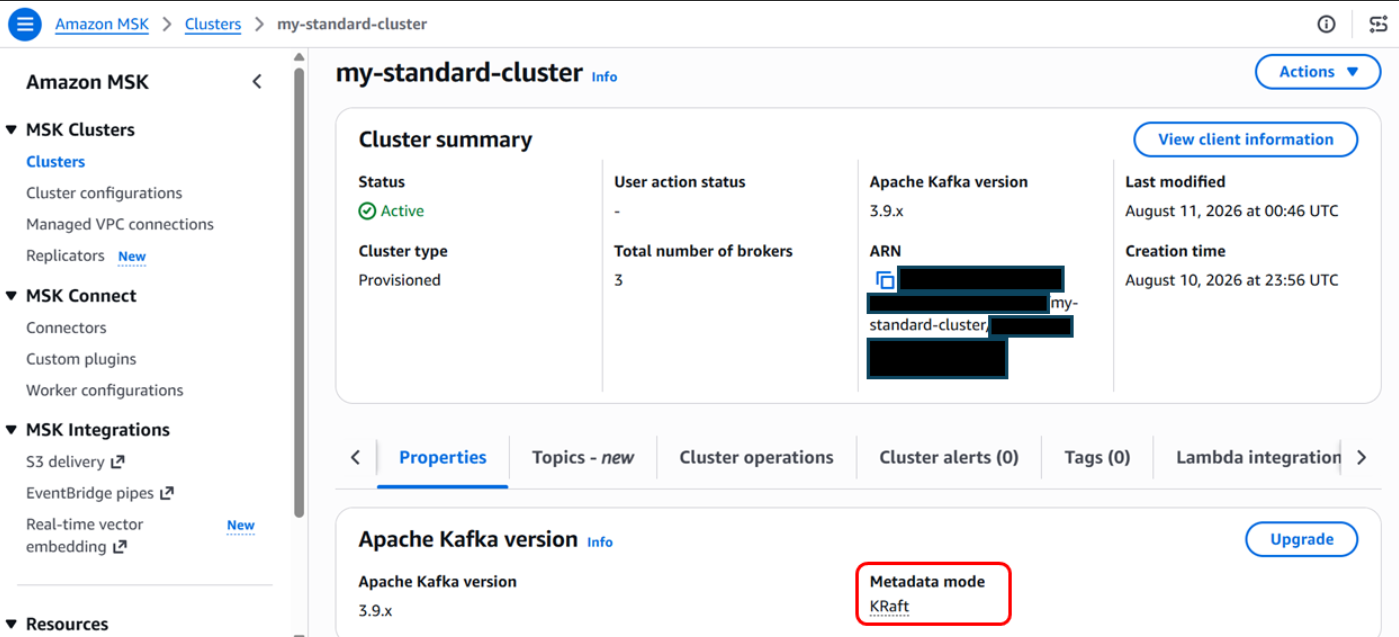Collapse the Amazon MSK side navigation panel
The width and height of the screenshot is (1399, 637).
[x=257, y=82]
